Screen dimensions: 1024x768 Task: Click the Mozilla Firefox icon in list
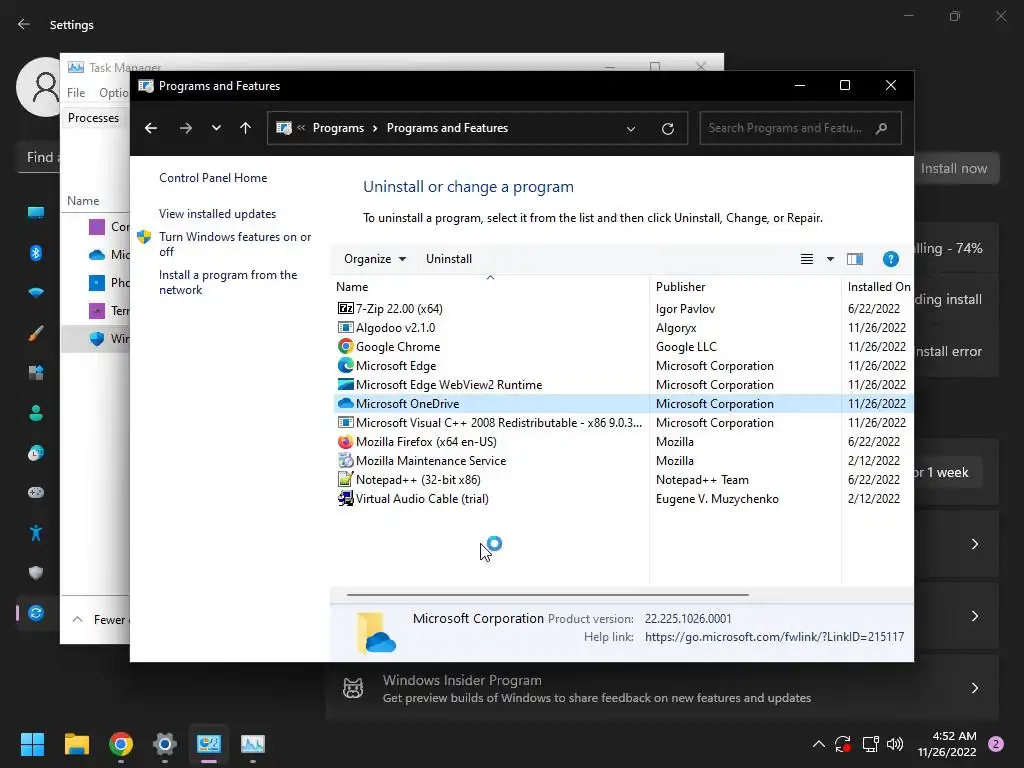pos(345,441)
